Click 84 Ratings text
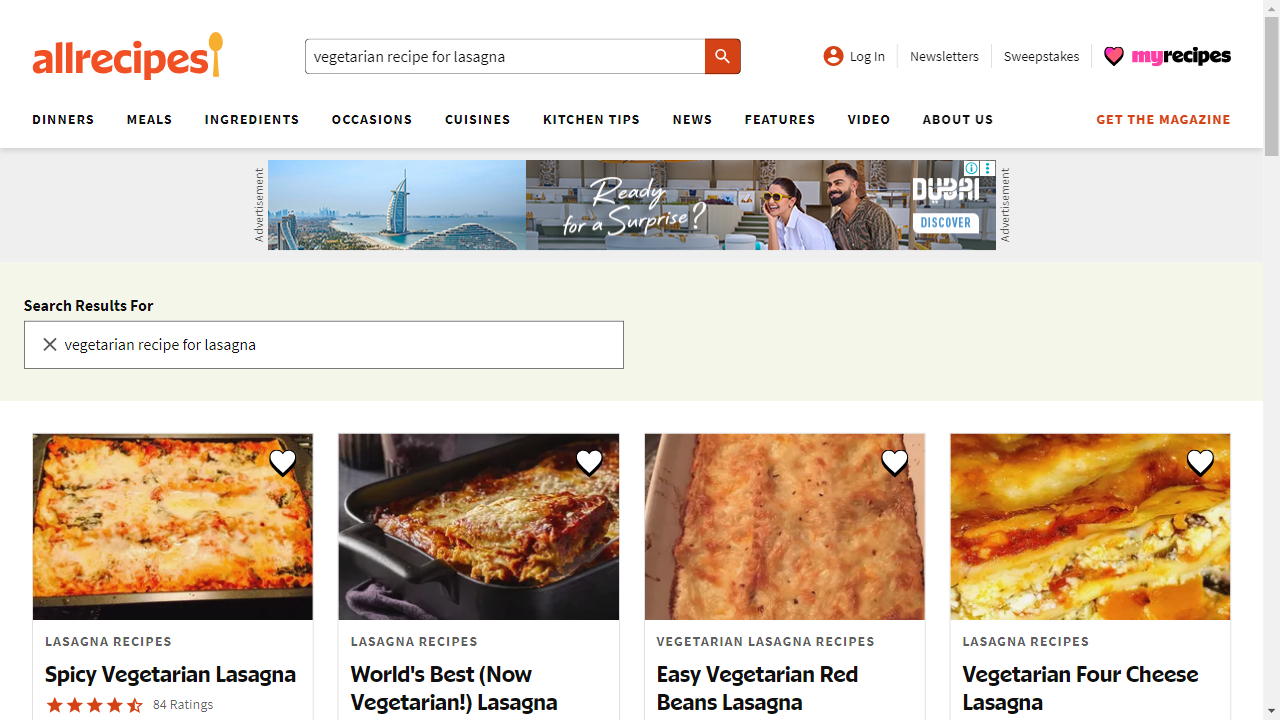1280x720 pixels. click(183, 705)
